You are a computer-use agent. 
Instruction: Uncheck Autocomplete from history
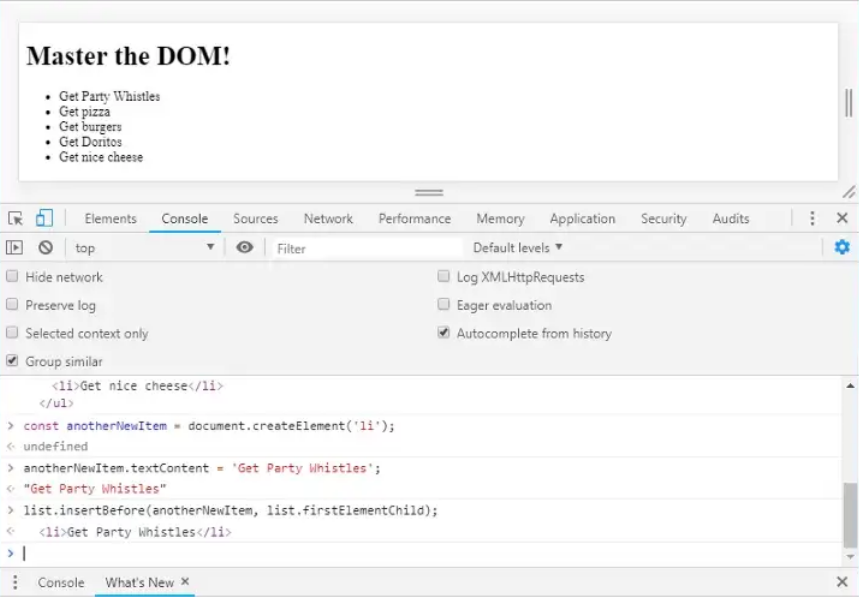[x=444, y=333]
